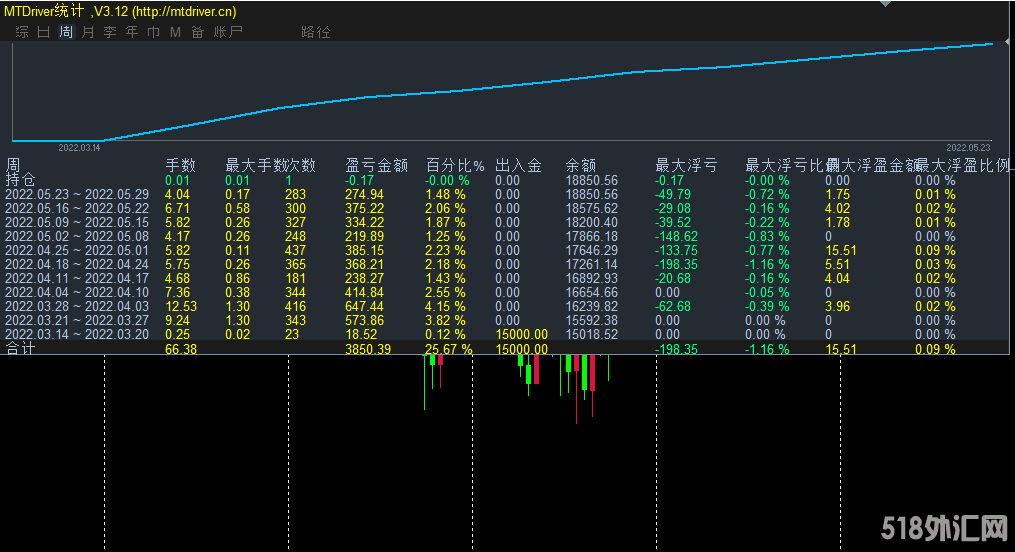The image size is (1015, 552).
Task: Click the 余额 column header
Action: pyautogui.click(x=580, y=166)
